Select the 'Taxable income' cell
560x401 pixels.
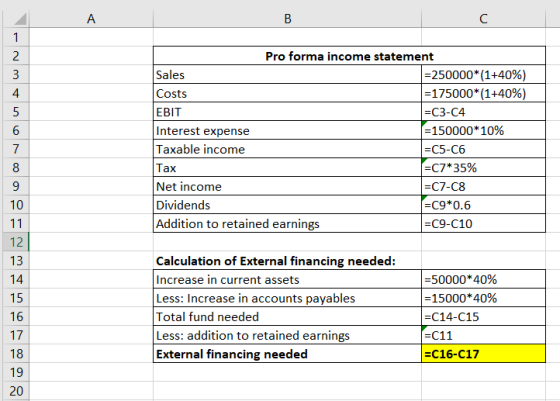(288, 149)
